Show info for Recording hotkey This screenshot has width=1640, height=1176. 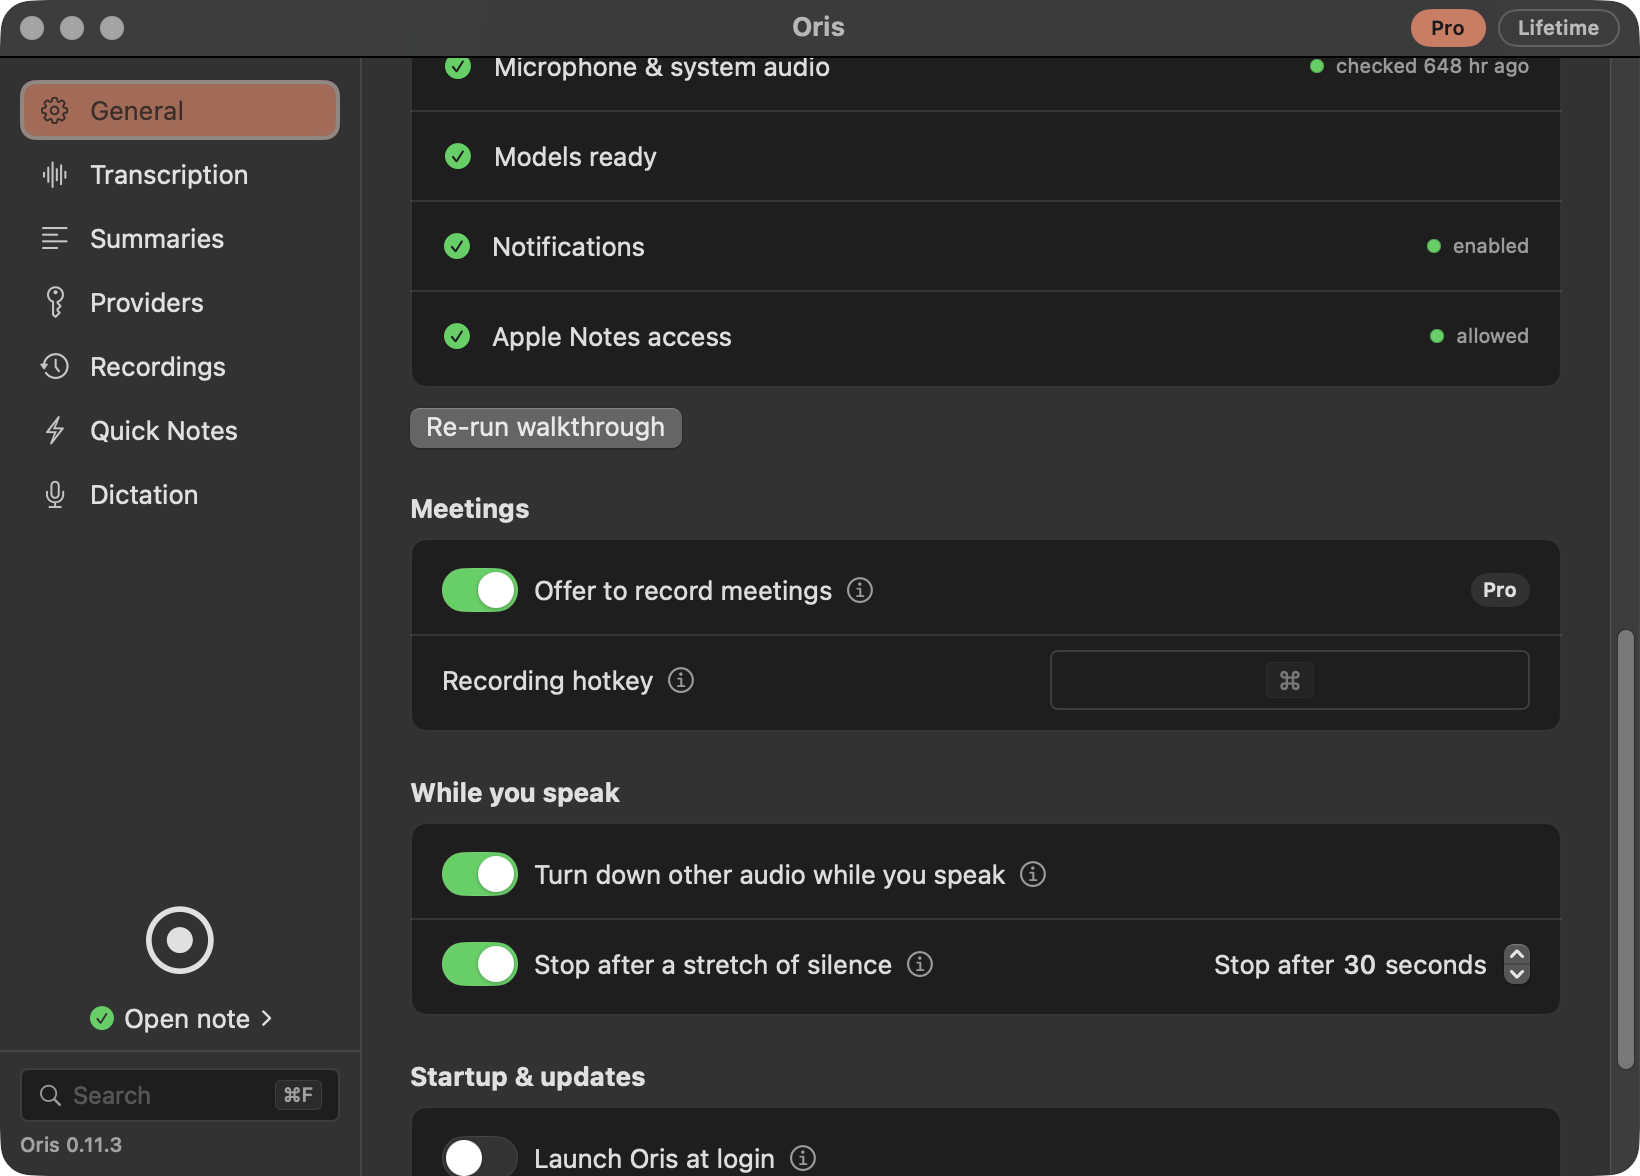coord(681,680)
